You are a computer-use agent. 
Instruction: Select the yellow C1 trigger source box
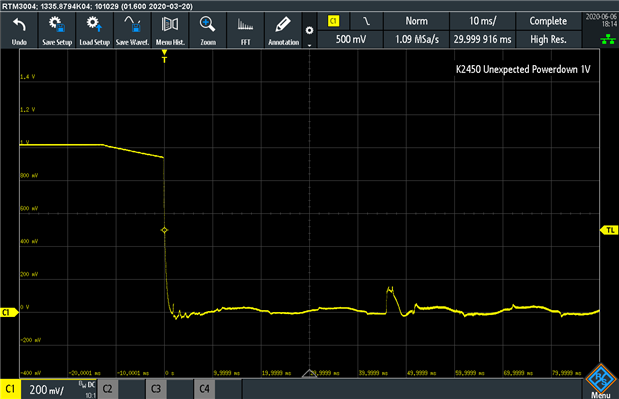point(334,21)
